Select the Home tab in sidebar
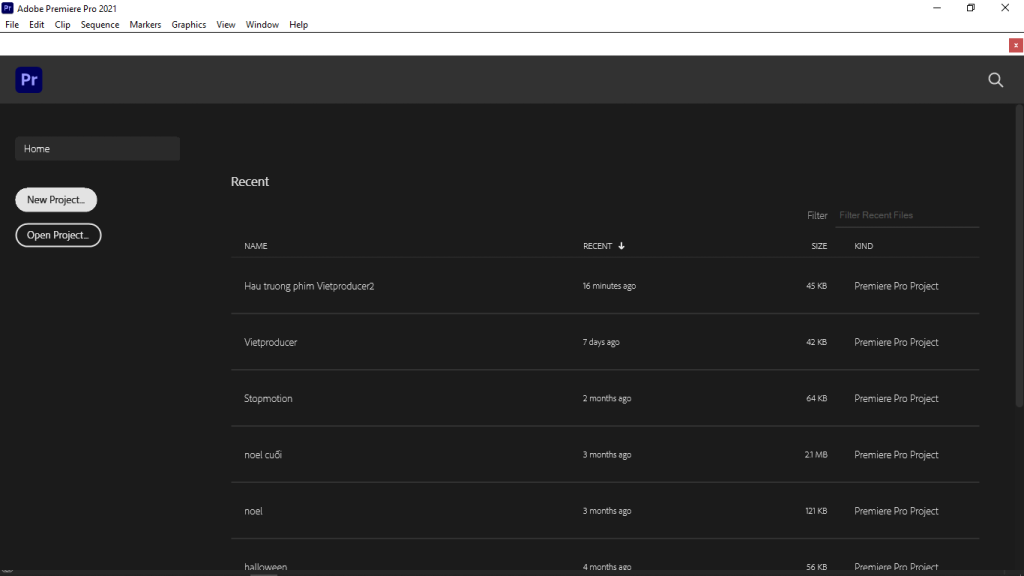The image size is (1024, 576). click(97, 149)
